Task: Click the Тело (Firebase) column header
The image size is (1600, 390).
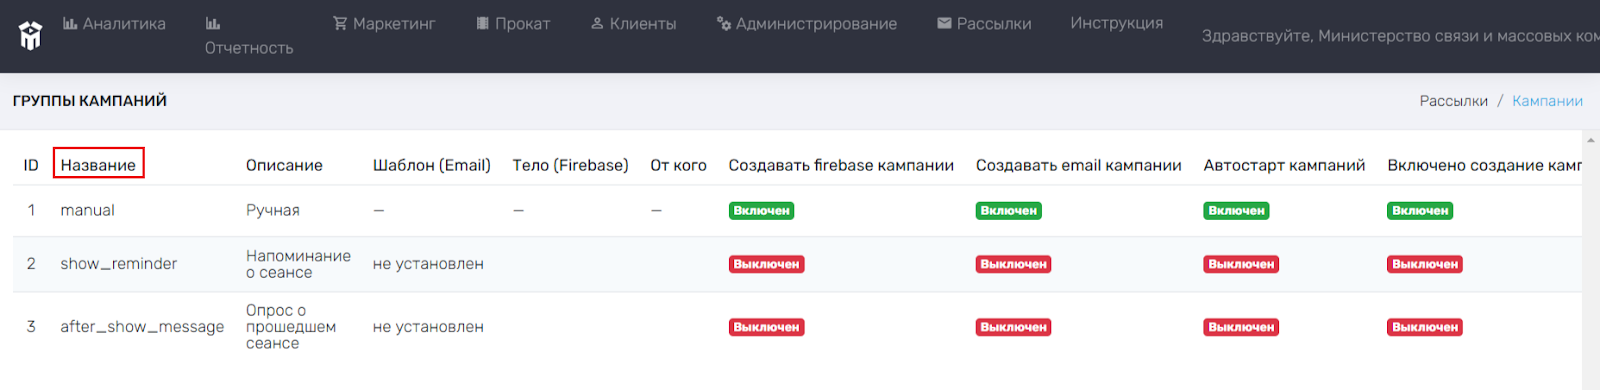Action: (570, 165)
